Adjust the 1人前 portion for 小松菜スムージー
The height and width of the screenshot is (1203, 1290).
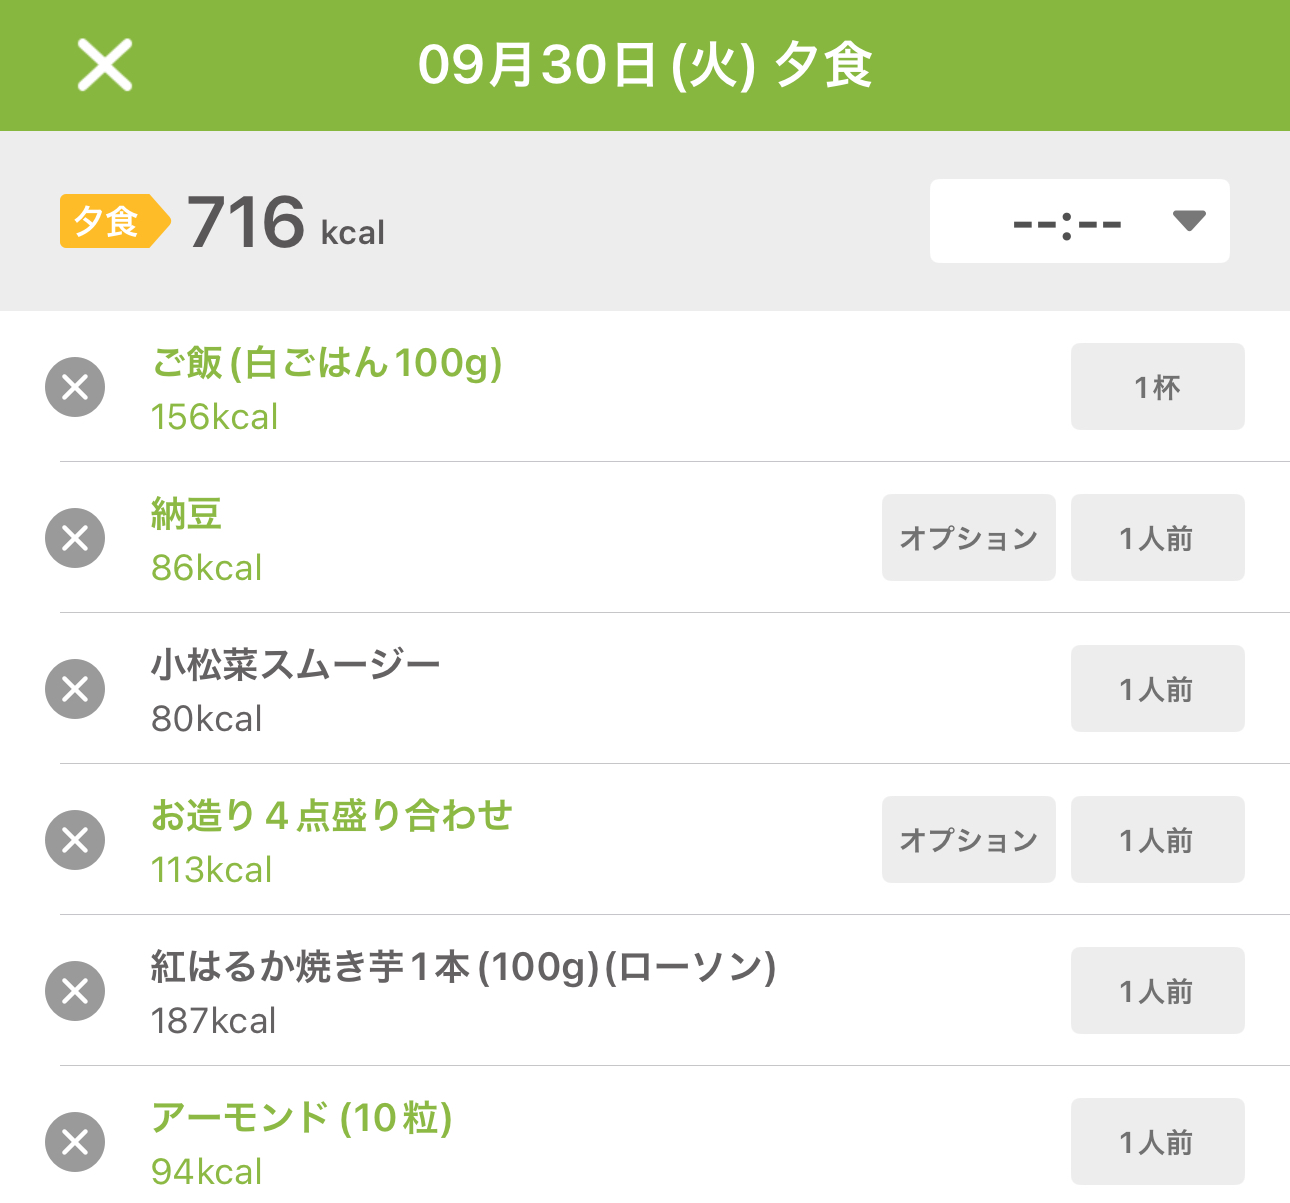(1157, 689)
